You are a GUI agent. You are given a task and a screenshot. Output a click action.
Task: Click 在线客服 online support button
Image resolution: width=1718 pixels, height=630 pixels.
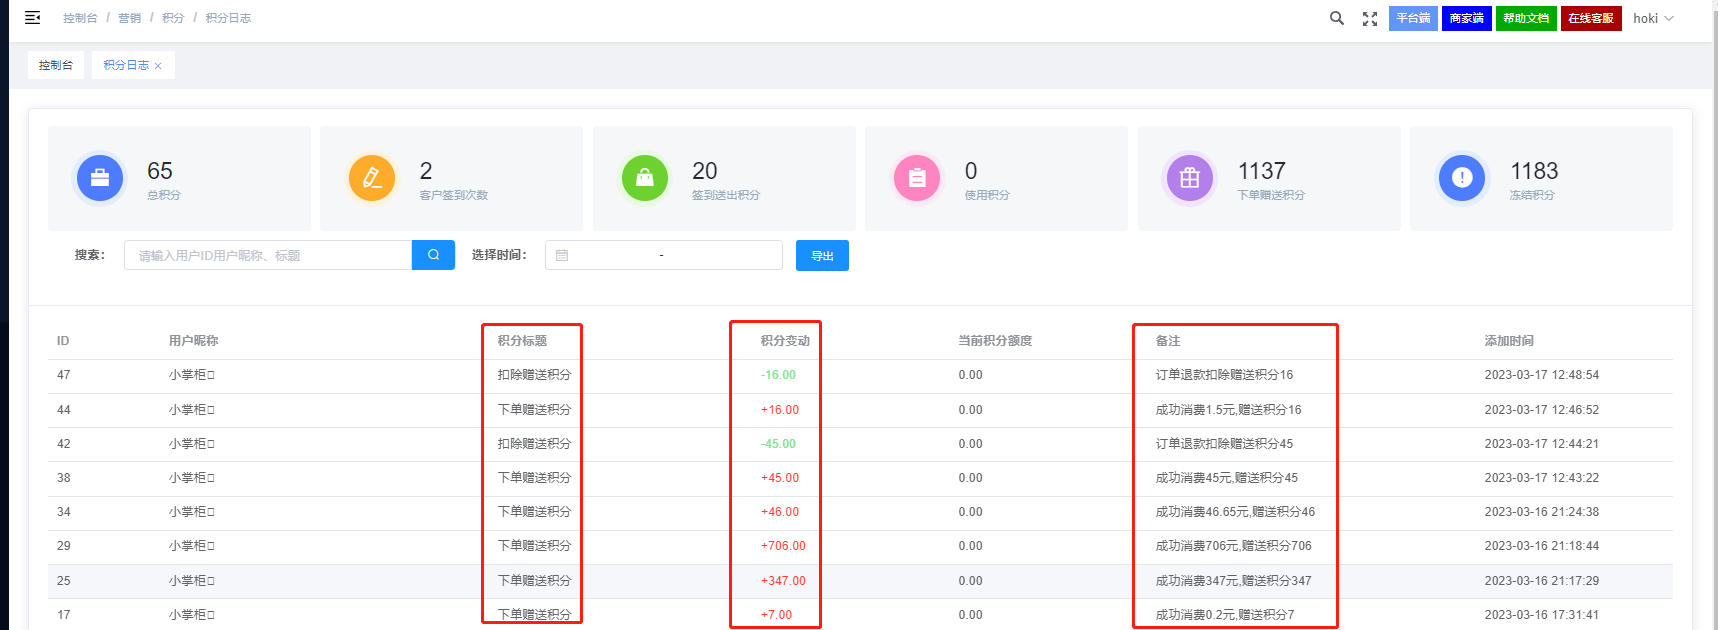(x=1590, y=18)
